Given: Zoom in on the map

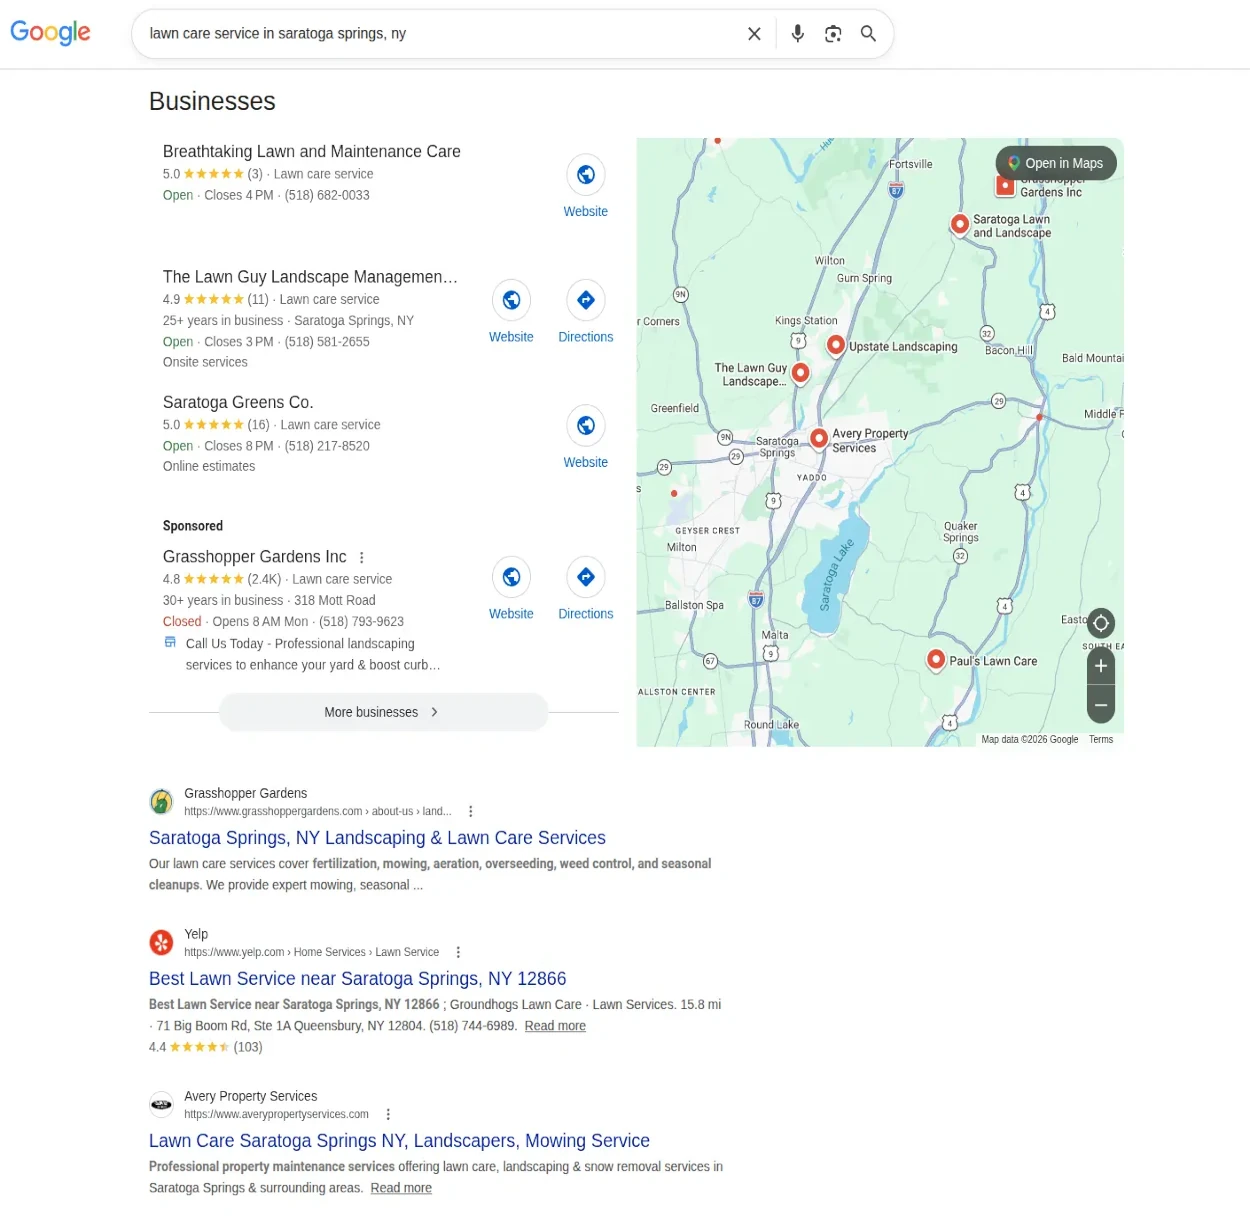Looking at the screenshot, I should point(1101,667).
